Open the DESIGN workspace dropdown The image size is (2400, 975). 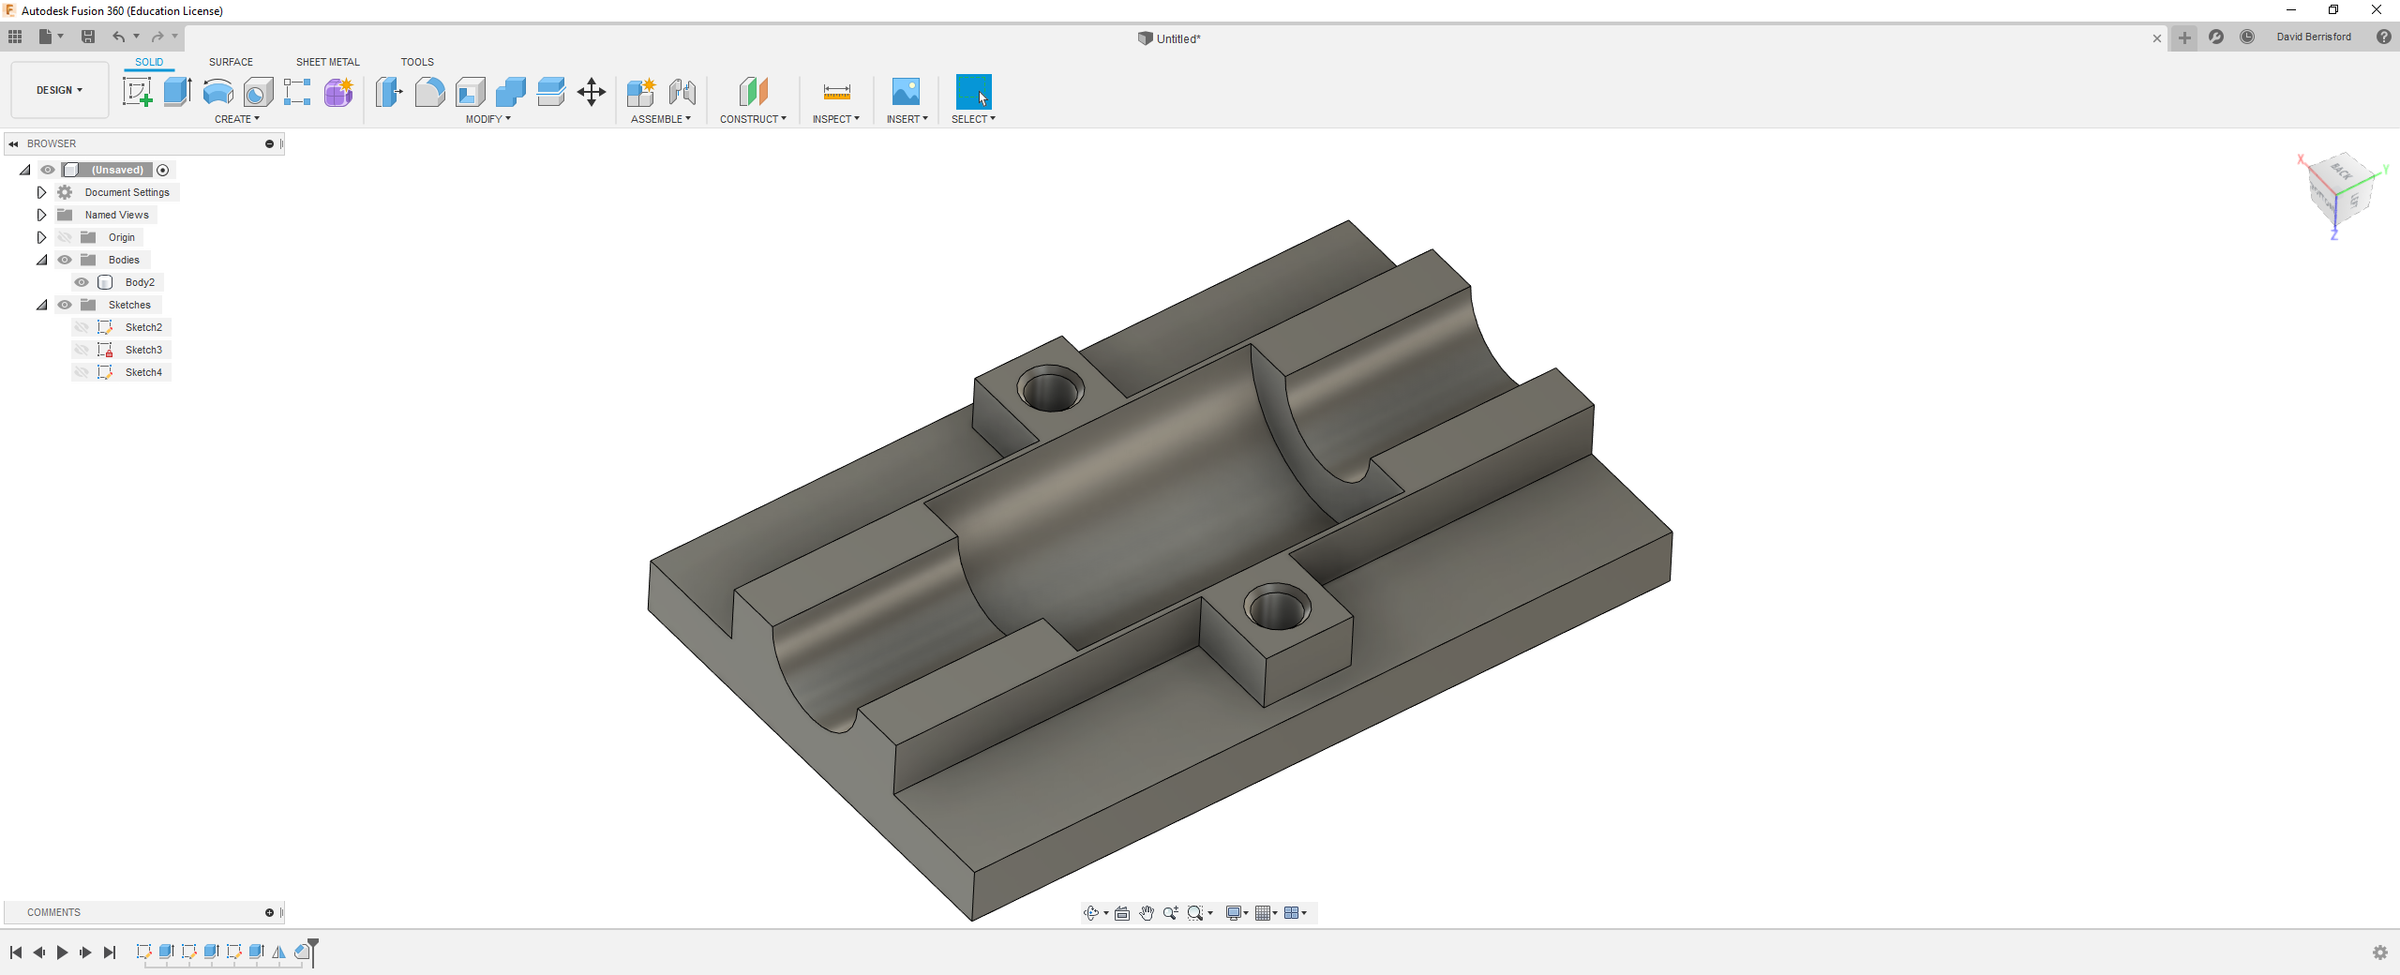coord(60,90)
